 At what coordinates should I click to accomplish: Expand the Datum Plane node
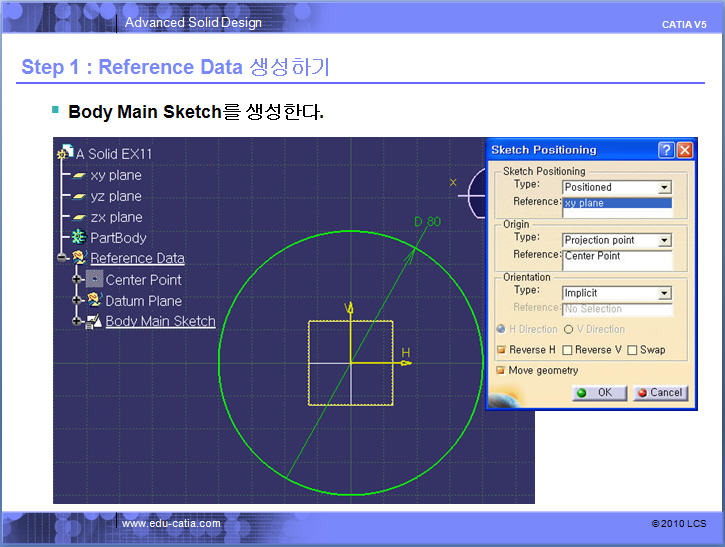tap(77, 300)
